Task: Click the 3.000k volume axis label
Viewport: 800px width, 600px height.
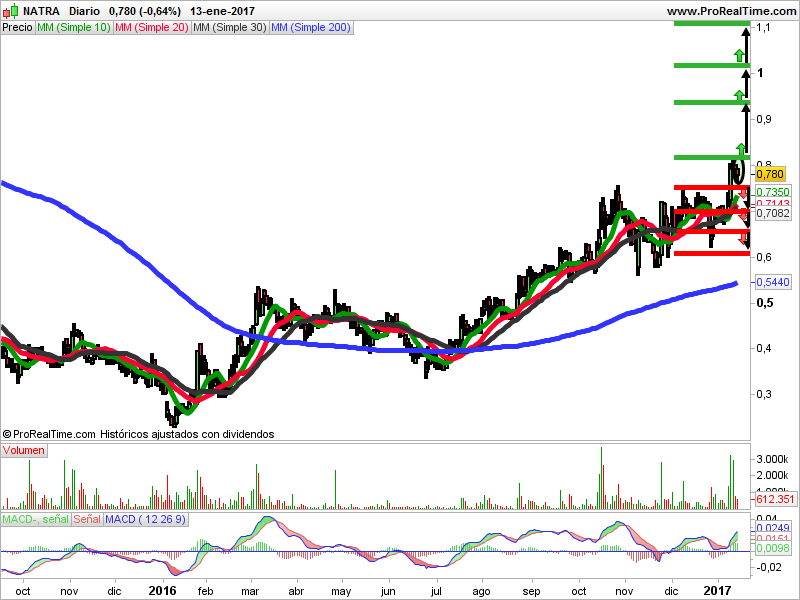Action: coord(772,459)
